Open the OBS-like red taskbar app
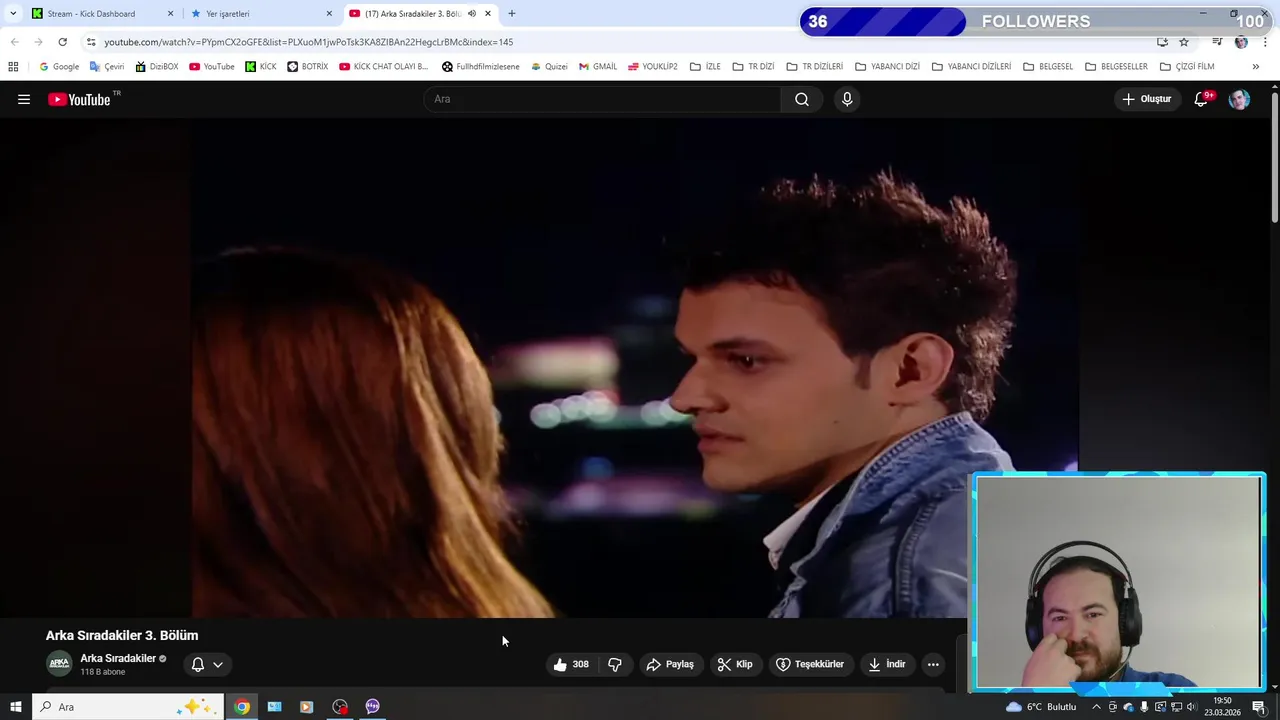The image size is (1280, 720). (340, 707)
